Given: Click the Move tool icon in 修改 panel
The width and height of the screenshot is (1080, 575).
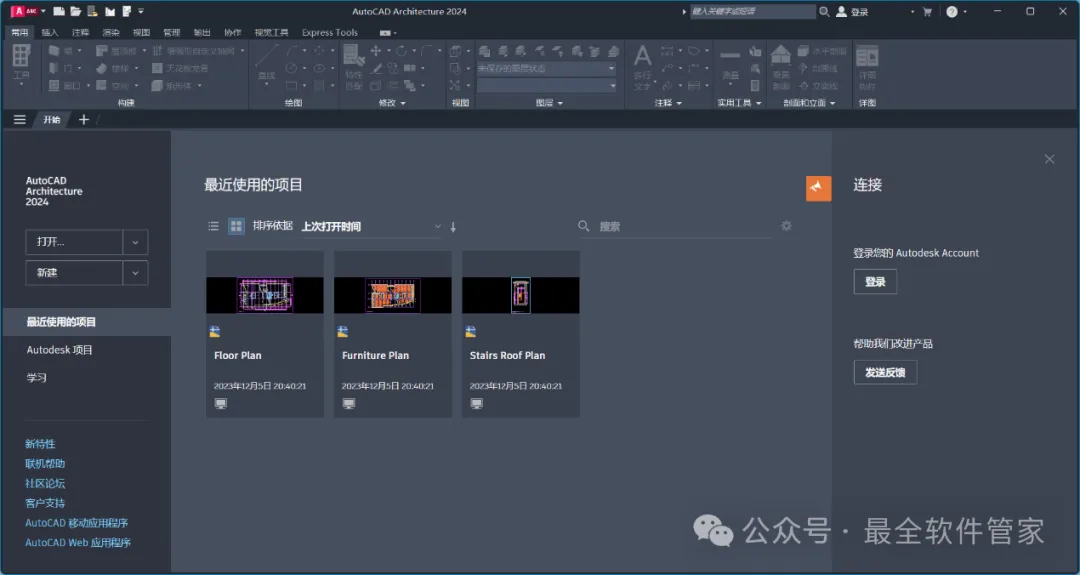Looking at the screenshot, I should coord(375,51).
